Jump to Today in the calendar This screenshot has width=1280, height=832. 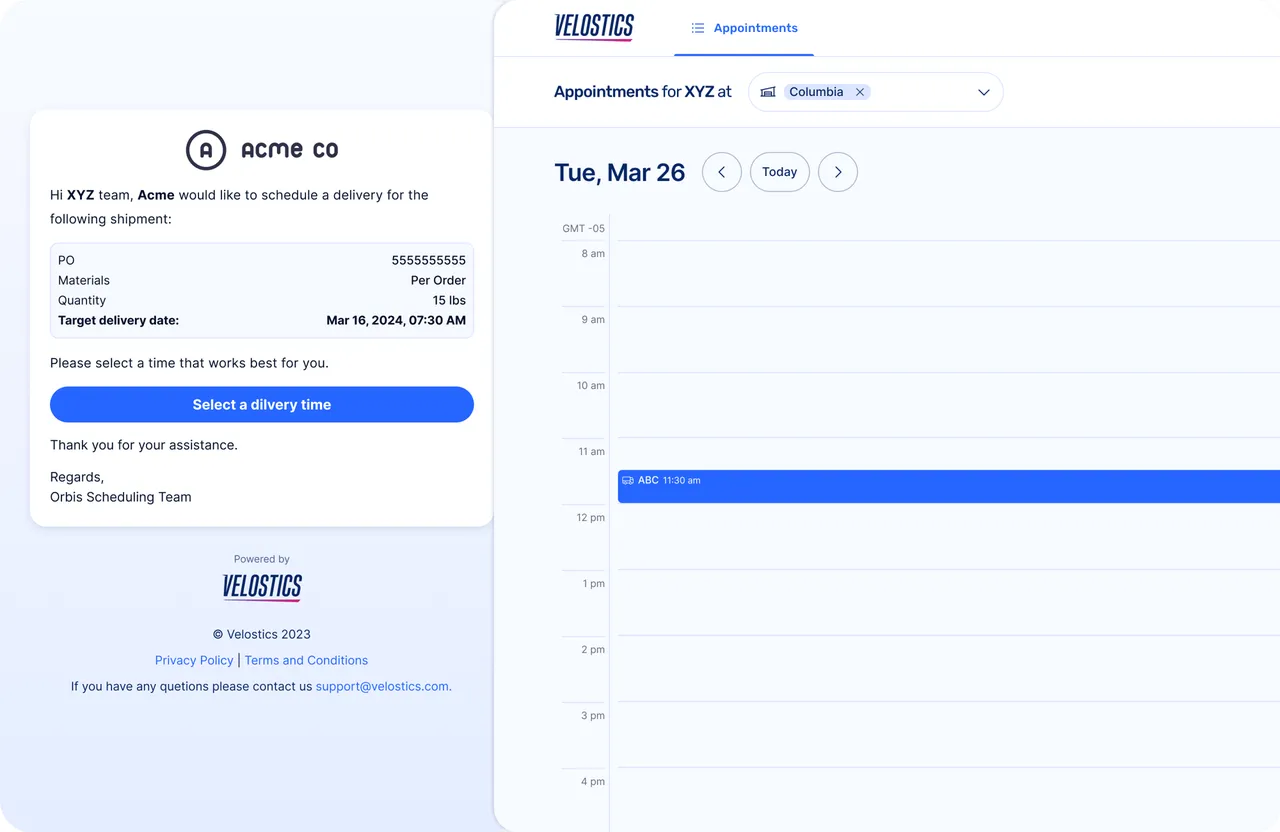point(780,172)
